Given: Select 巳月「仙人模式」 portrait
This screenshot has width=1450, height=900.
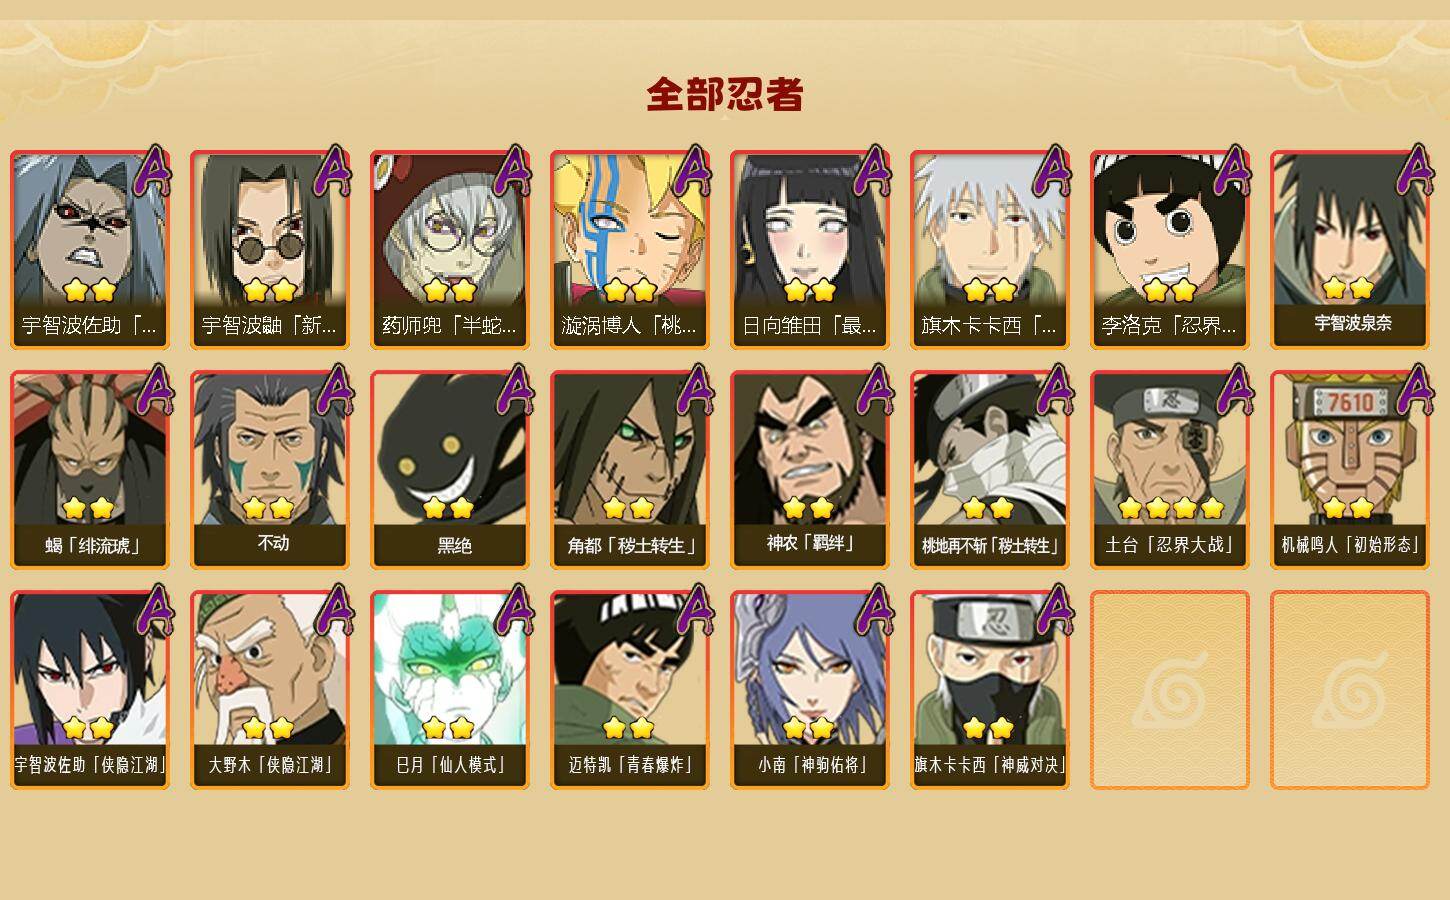Looking at the screenshot, I should 449,689.
